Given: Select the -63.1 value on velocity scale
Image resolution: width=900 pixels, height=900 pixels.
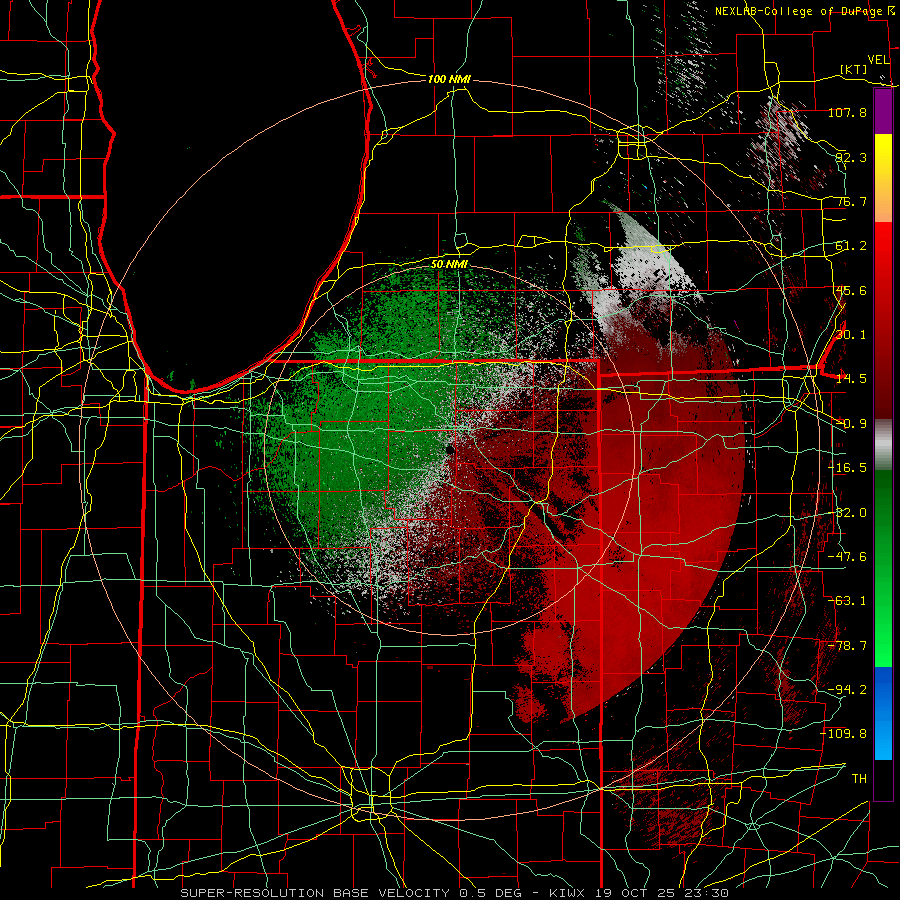Looking at the screenshot, I should pyautogui.click(x=847, y=601).
